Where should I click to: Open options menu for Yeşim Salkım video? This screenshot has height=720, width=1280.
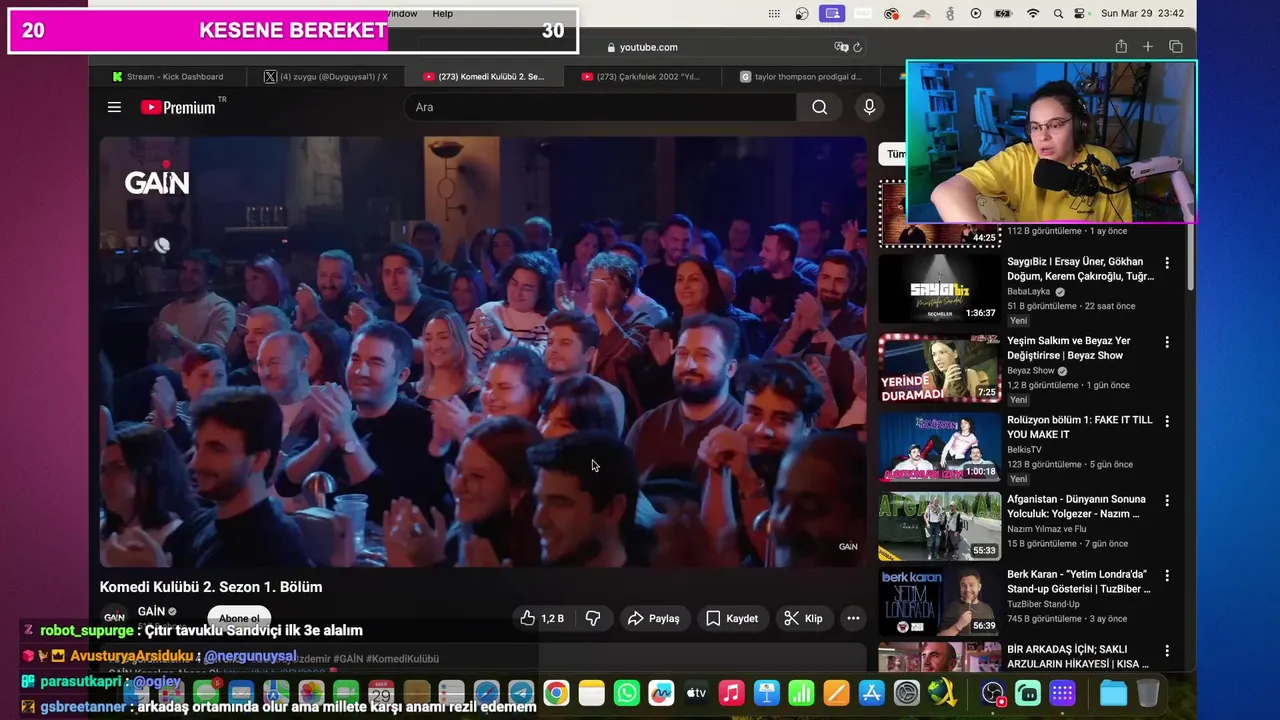[1166, 342]
